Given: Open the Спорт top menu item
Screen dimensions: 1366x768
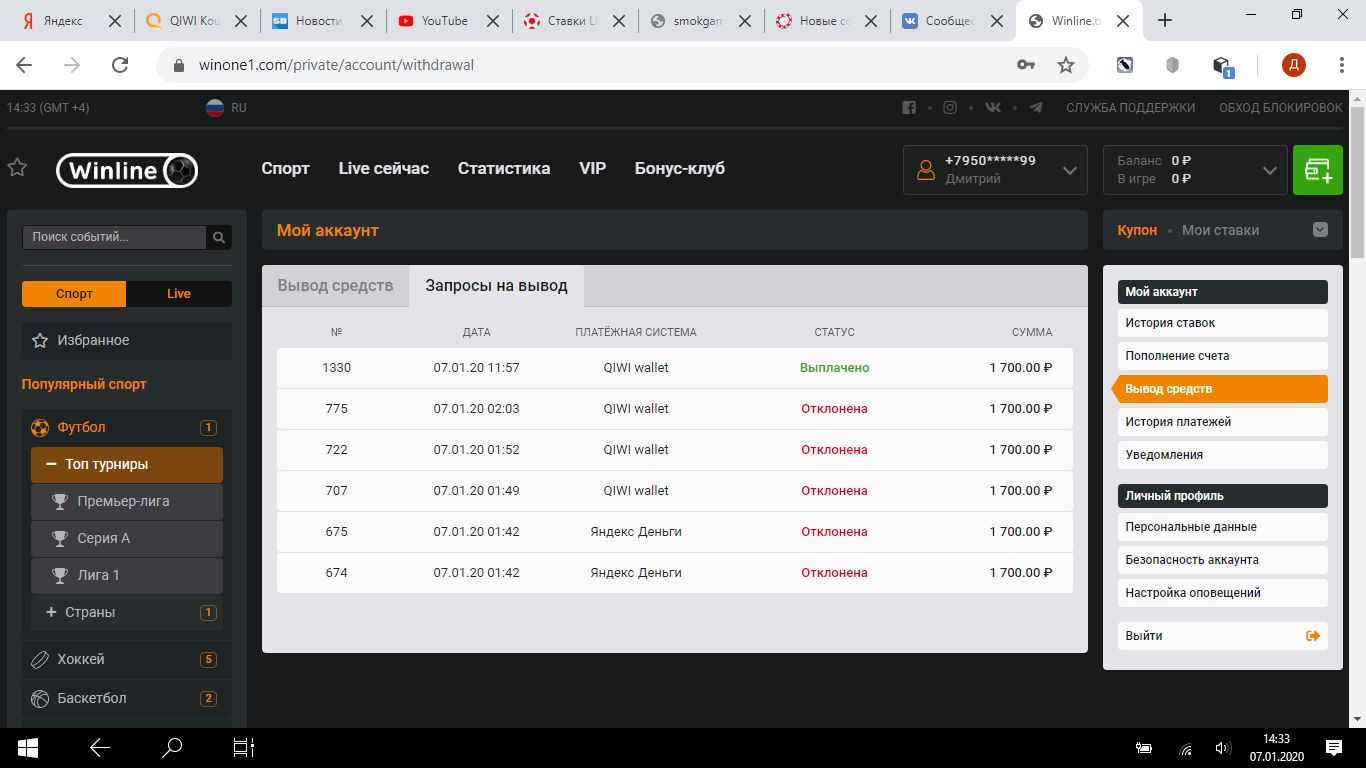Looking at the screenshot, I should click(286, 169).
